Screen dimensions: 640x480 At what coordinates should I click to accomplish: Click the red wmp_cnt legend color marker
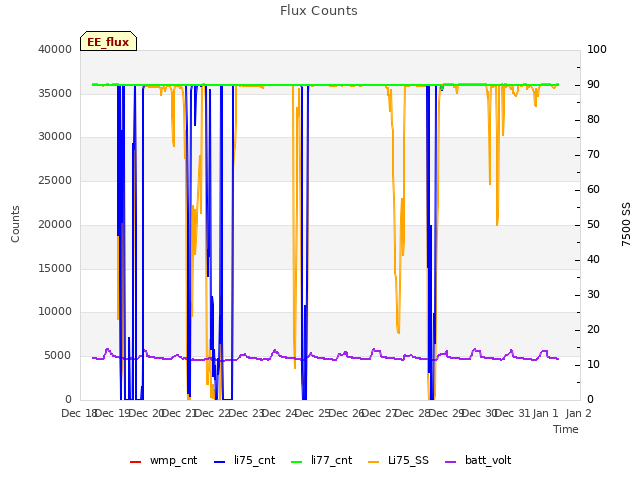click(x=135, y=462)
